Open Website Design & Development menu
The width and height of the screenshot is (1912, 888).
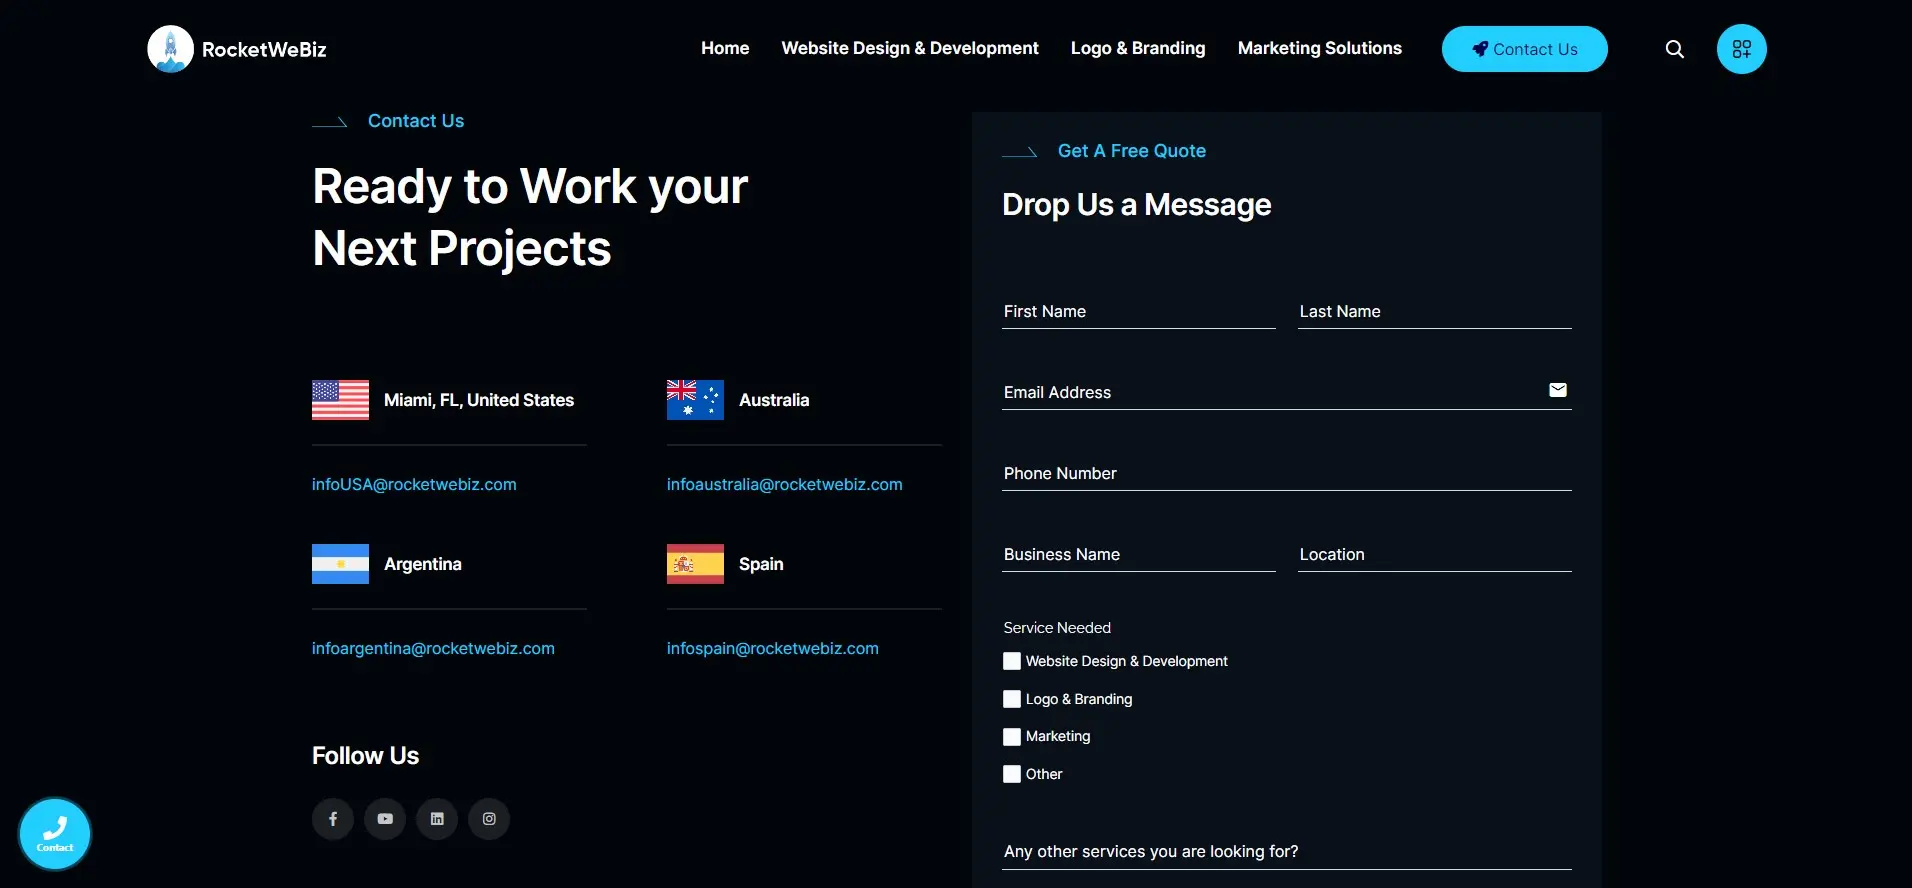coord(909,48)
